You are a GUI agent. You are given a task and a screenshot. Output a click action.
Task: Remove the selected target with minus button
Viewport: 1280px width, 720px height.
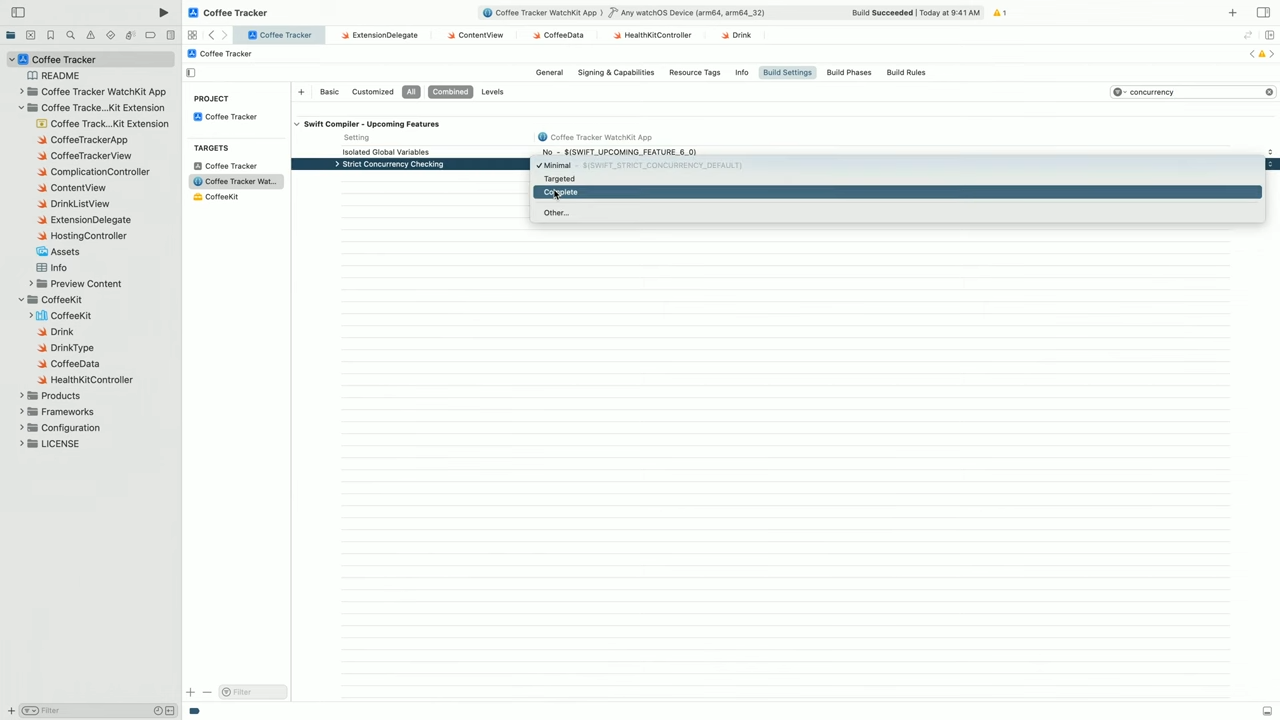click(207, 692)
